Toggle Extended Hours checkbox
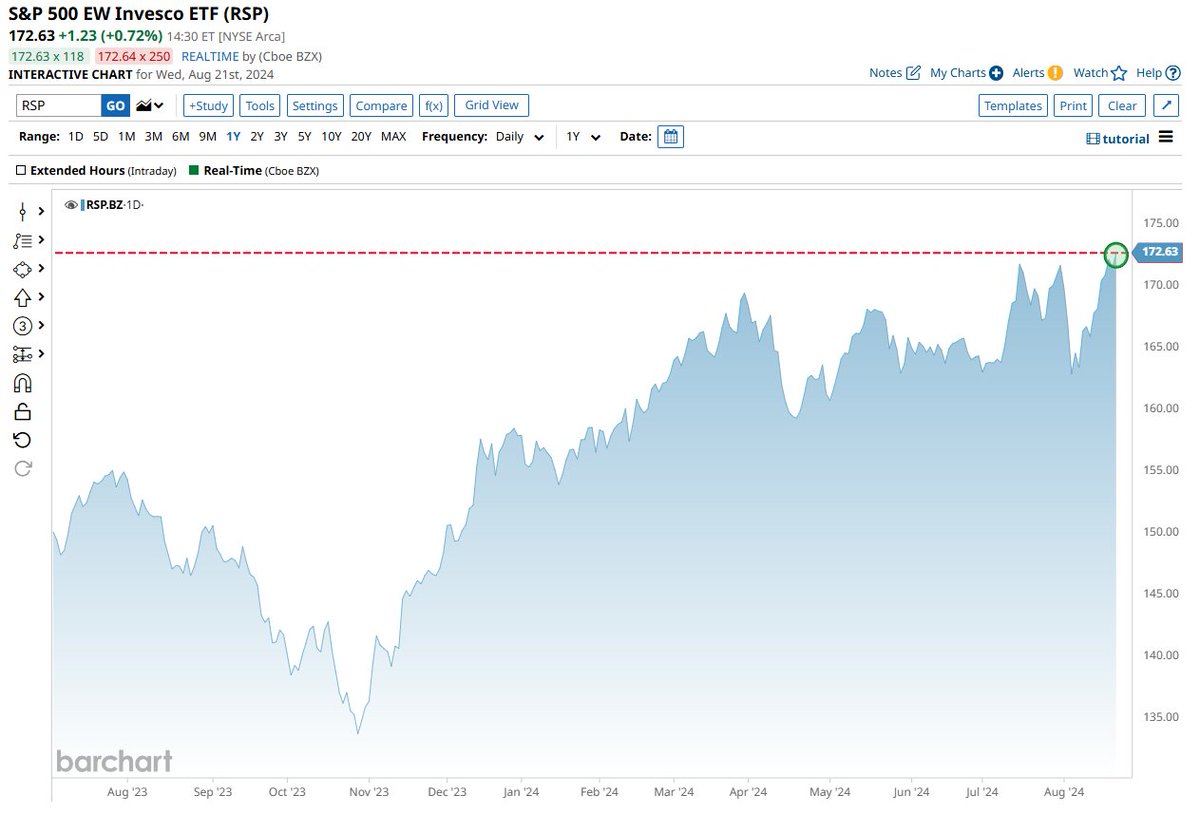This screenshot has width=1200, height=814. tap(21, 171)
